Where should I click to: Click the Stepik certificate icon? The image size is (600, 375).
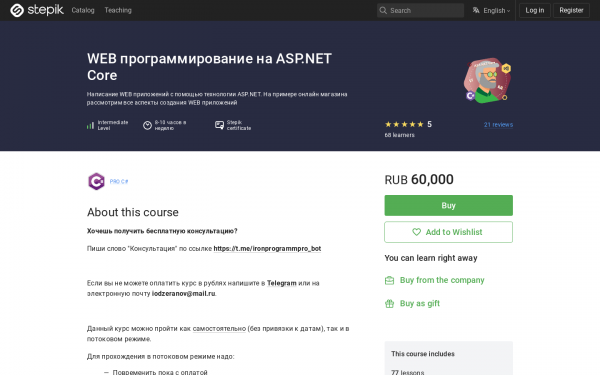pyautogui.click(x=219, y=125)
